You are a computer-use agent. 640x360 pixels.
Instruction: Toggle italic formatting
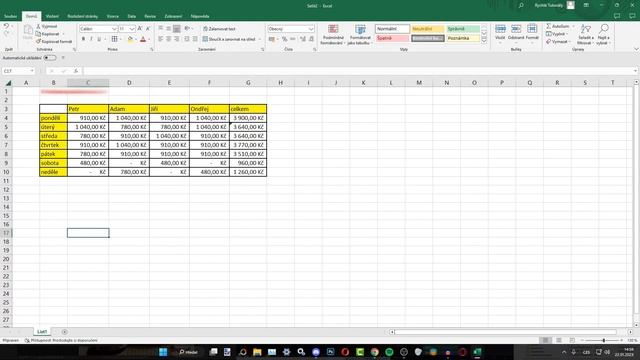[91, 39]
